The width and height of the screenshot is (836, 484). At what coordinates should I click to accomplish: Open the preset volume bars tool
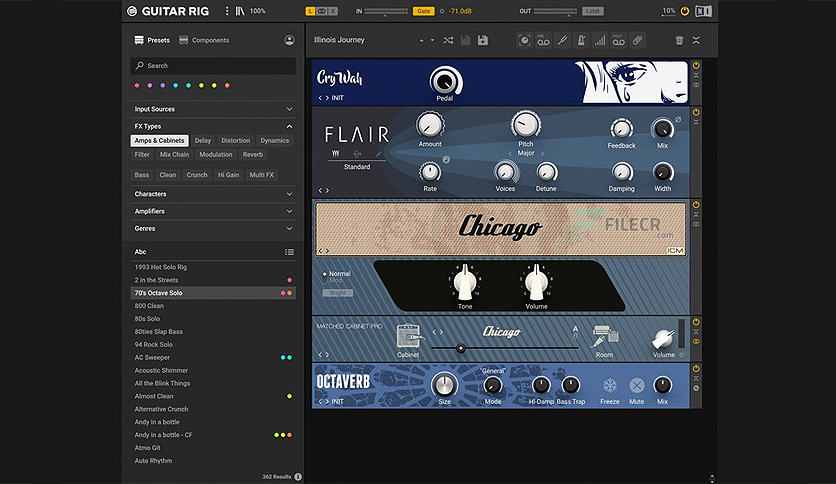pyautogui.click(x=600, y=40)
